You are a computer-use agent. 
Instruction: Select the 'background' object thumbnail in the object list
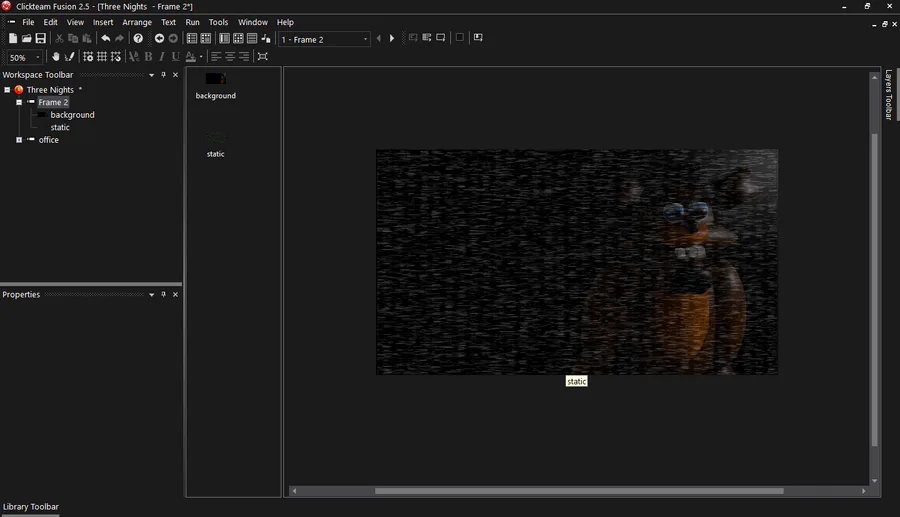click(x=215, y=79)
